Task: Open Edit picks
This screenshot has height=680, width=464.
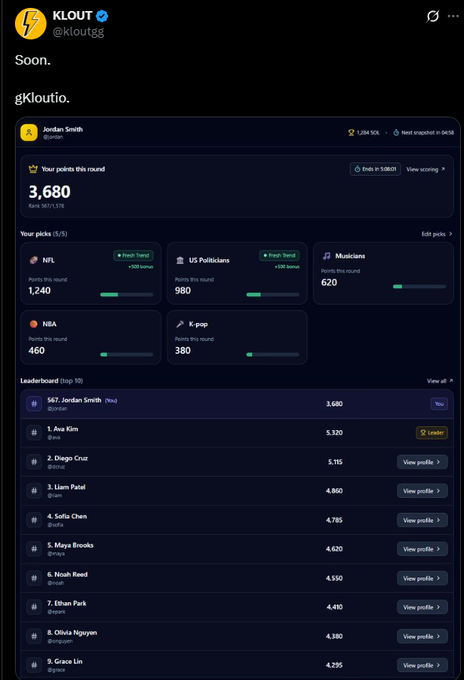Action: [437, 234]
